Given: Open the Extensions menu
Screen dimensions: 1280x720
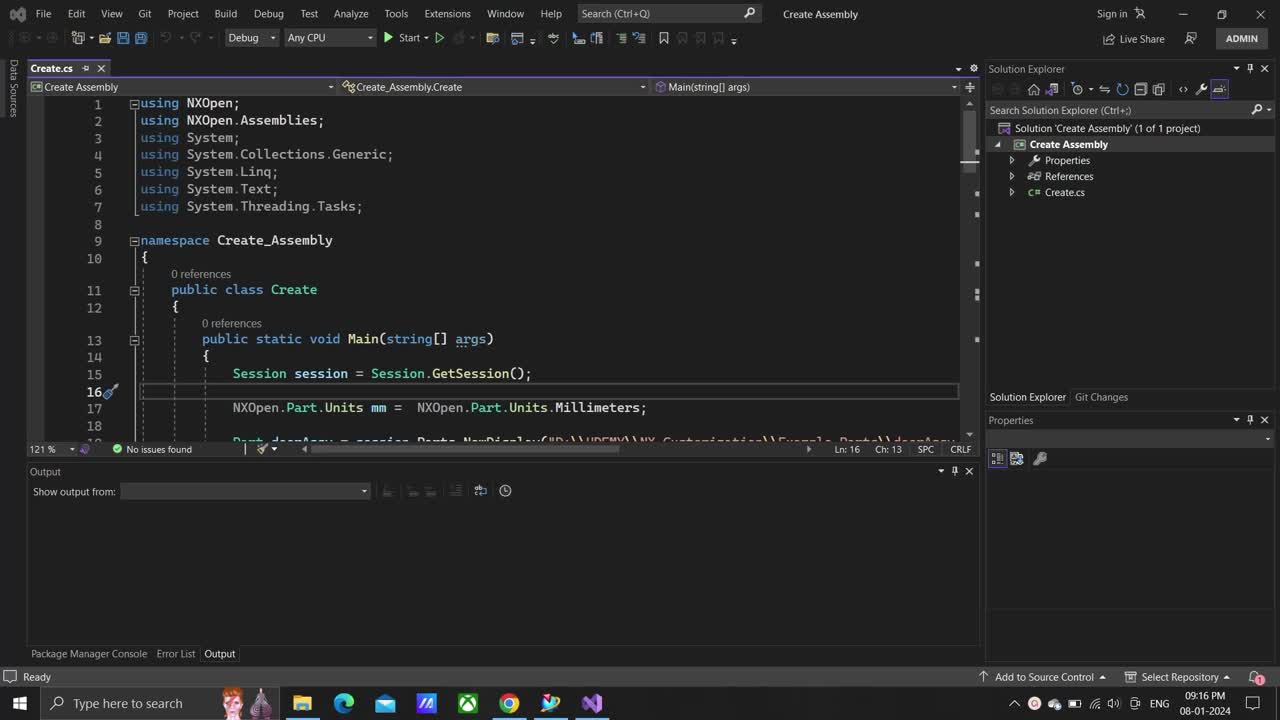Looking at the screenshot, I should point(447,14).
